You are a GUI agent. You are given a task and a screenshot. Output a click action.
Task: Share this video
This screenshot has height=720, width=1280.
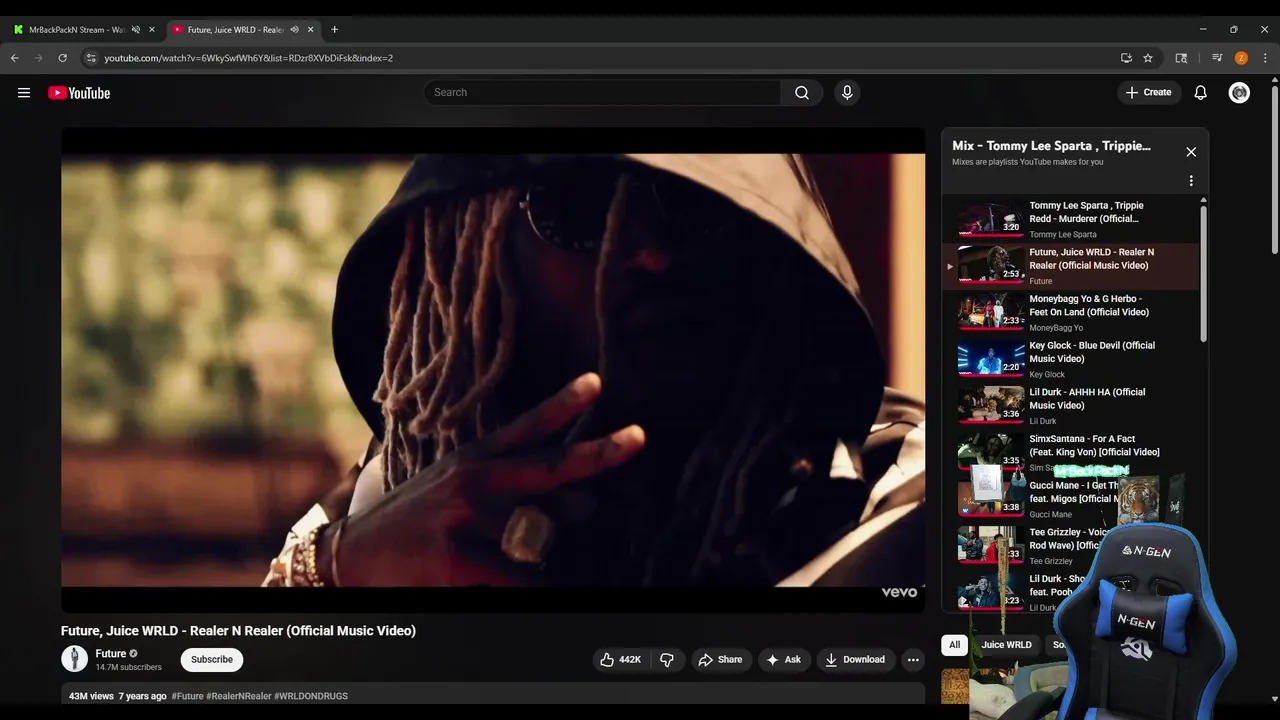tap(720, 660)
